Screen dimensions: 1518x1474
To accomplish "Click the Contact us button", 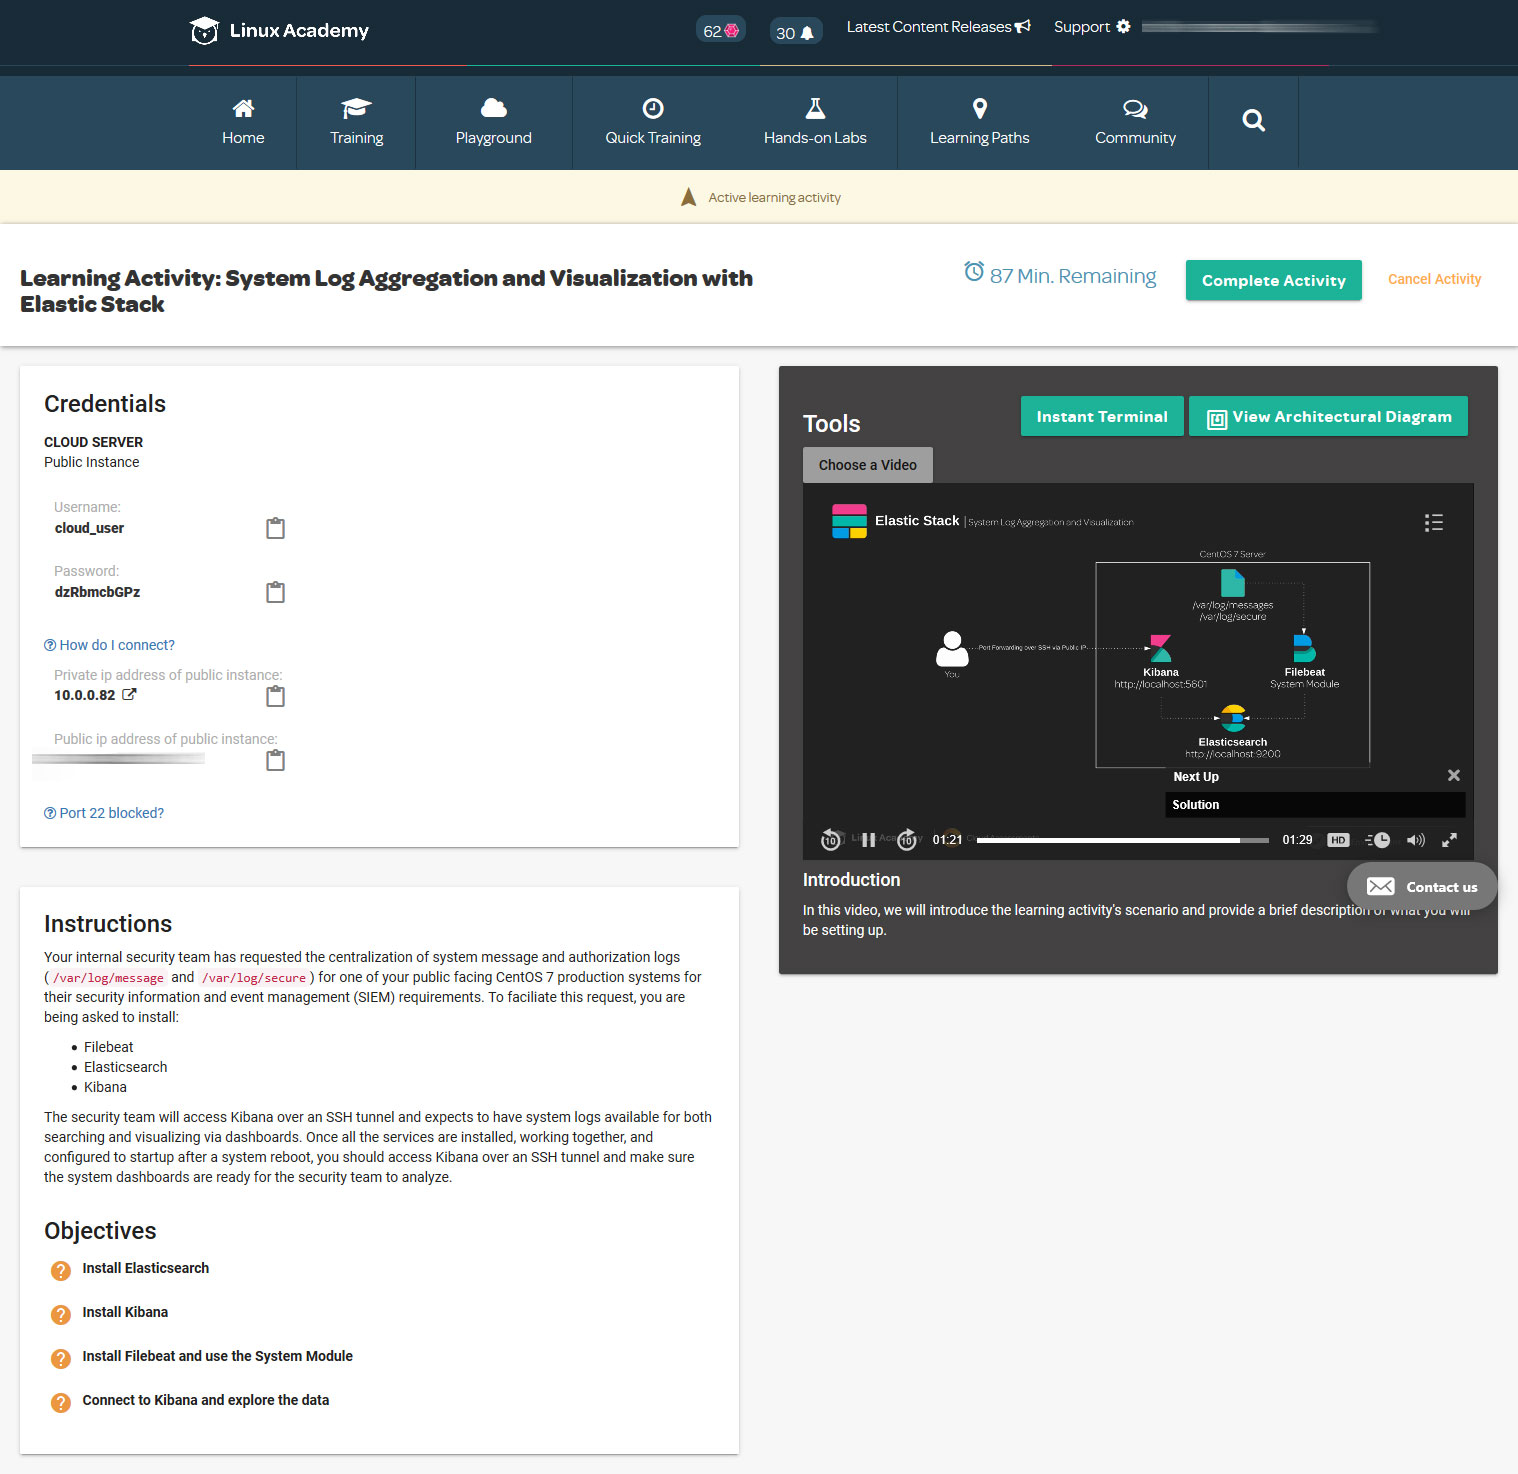I will (x=1422, y=886).
